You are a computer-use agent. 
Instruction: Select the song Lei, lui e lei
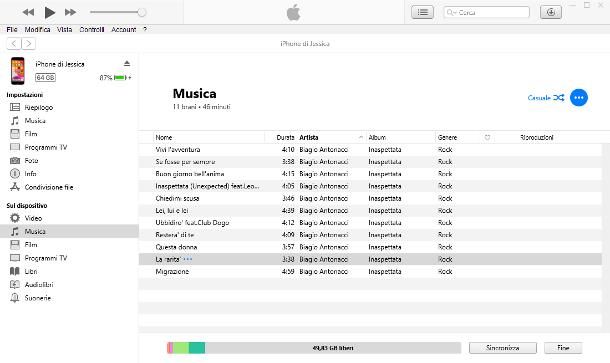370,210
